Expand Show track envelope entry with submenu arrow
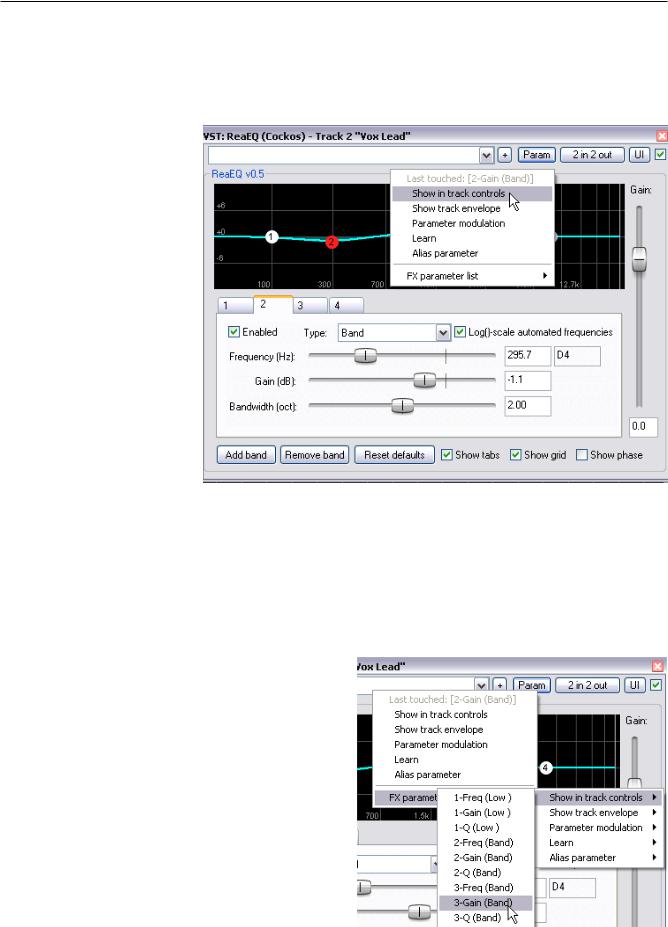Screen dimensions: 668x927 (599, 813)
